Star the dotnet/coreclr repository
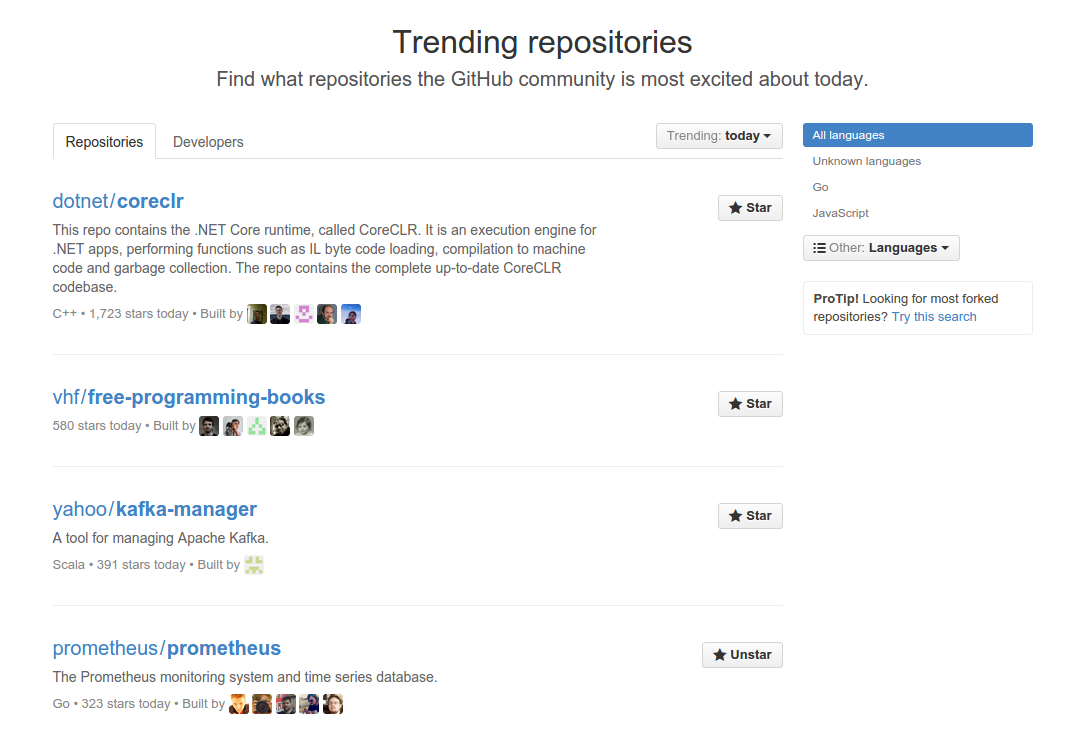 750,208
